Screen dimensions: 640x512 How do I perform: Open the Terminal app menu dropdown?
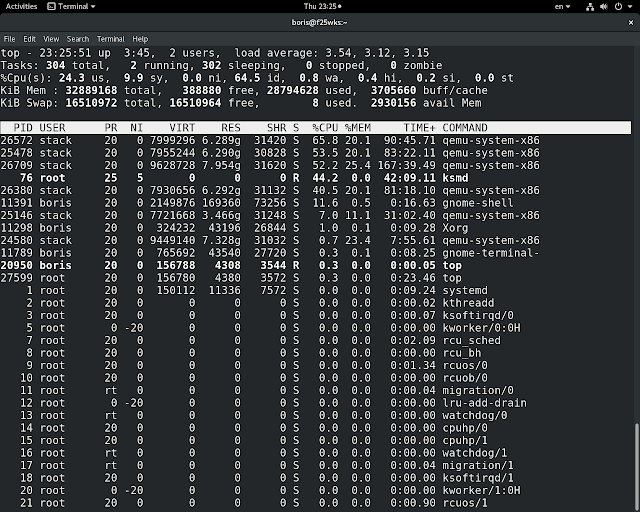(71, 6)
